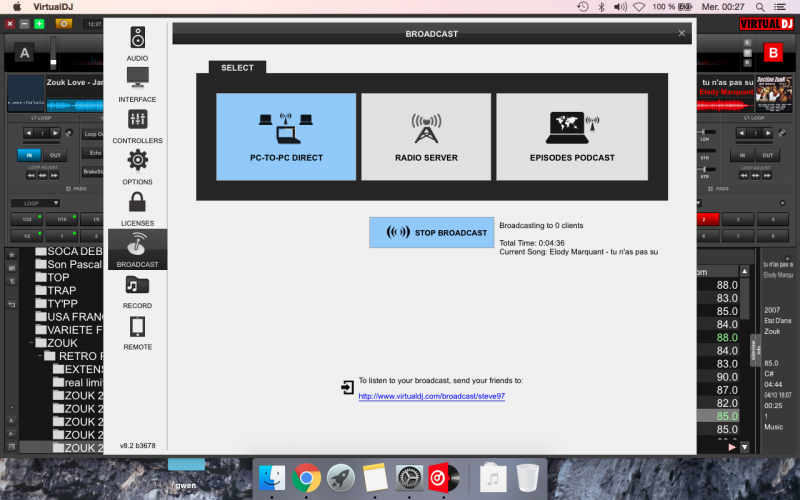Screen dimensions: 800x500
Task: Select the highlighted 85.0 BPM row
Action: coord(718,416)
